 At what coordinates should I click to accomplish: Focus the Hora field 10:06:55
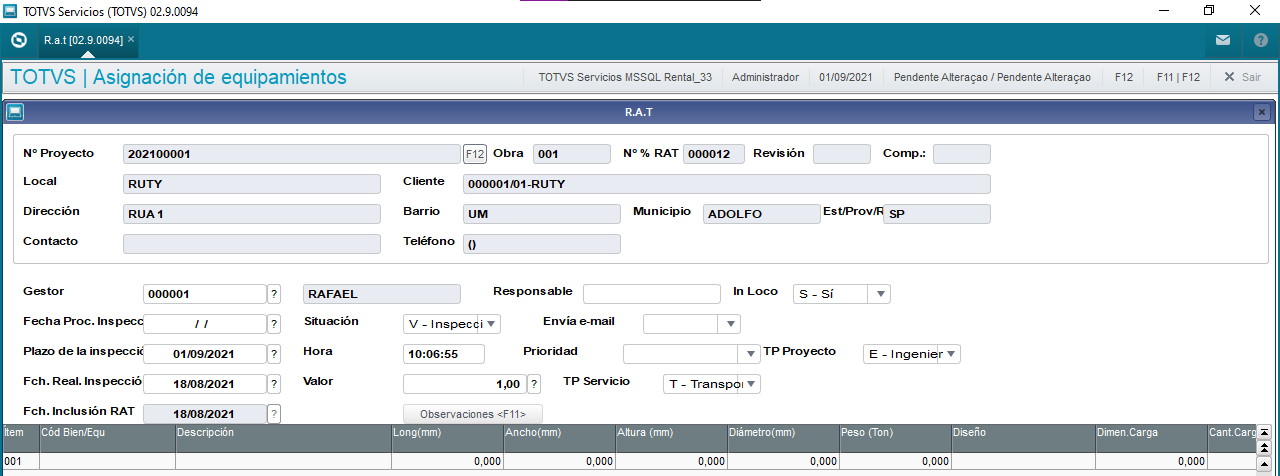pyautogui.click(x=444, y=354)
